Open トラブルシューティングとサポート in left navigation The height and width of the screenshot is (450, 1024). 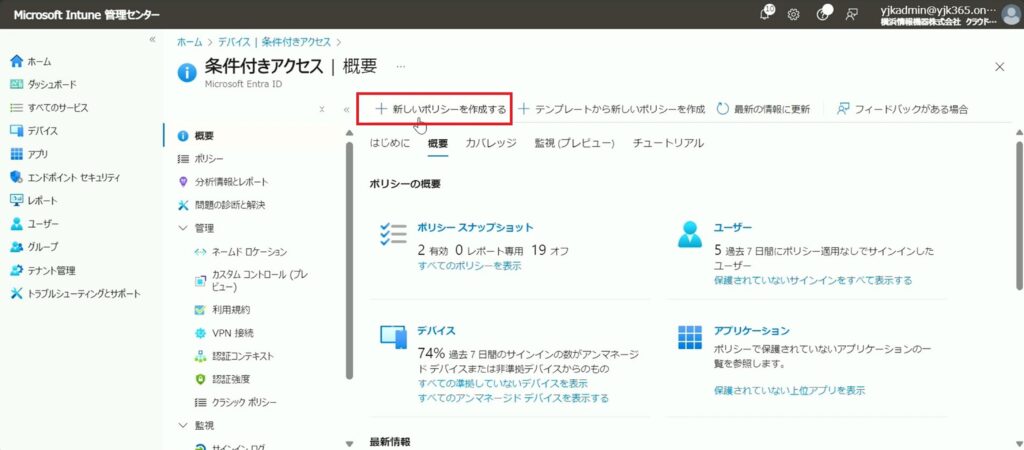pyautogui.click(x=75, y=293)
